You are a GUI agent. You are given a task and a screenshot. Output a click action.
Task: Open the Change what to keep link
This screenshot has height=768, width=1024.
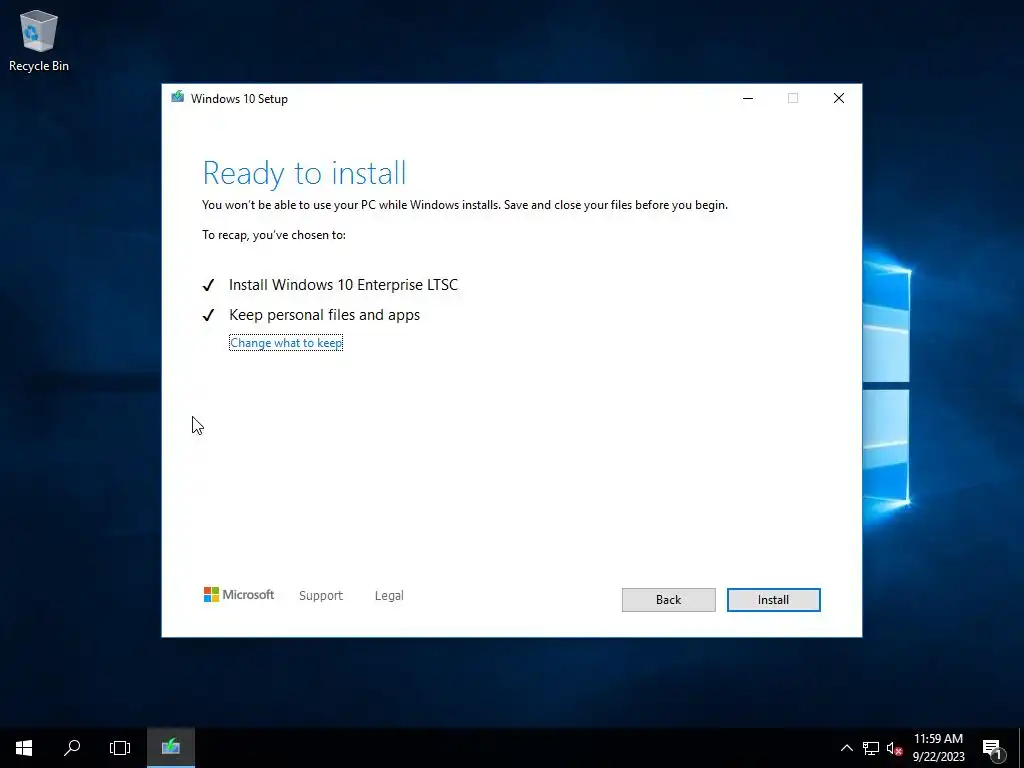[286, 343]
